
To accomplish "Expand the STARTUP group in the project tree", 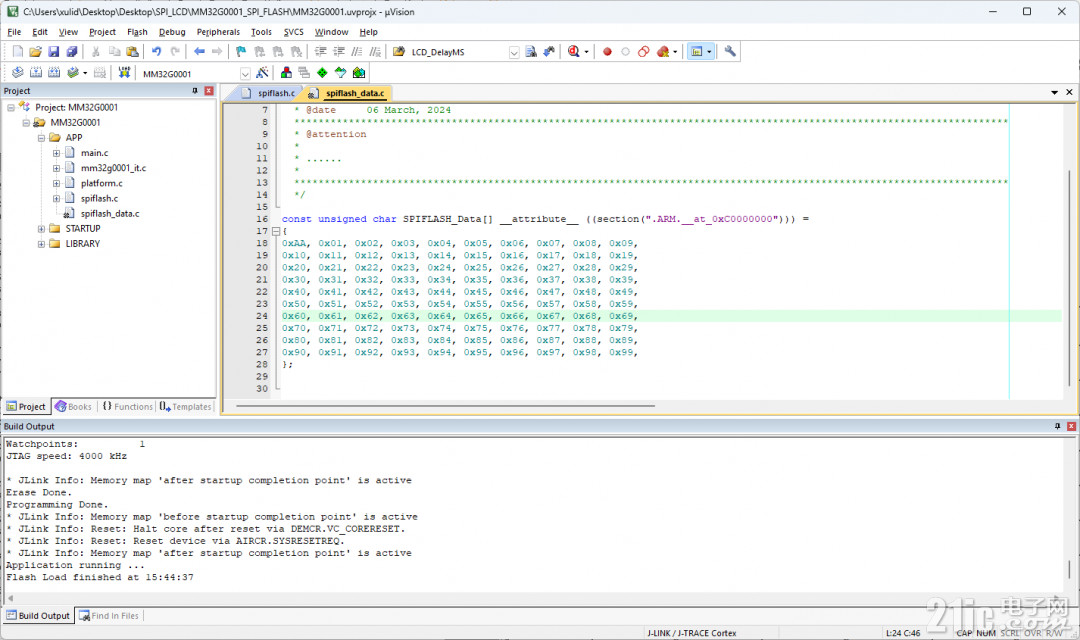I will tap(41, 229).
